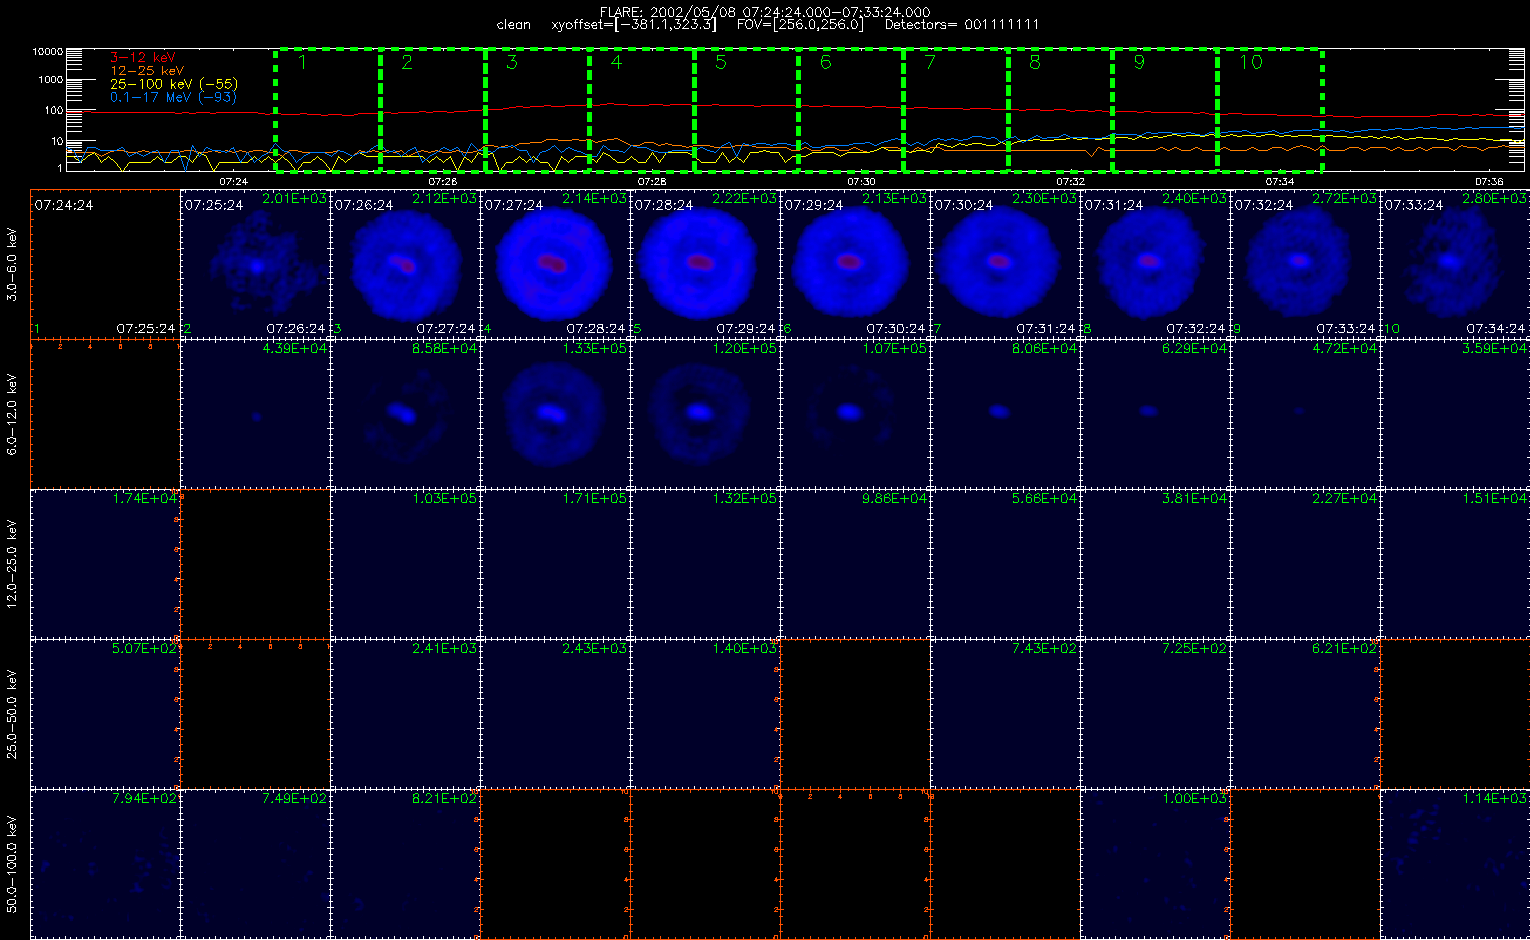
Task: Click the 1.40E+03 peak value
Action: pos(745,648)
